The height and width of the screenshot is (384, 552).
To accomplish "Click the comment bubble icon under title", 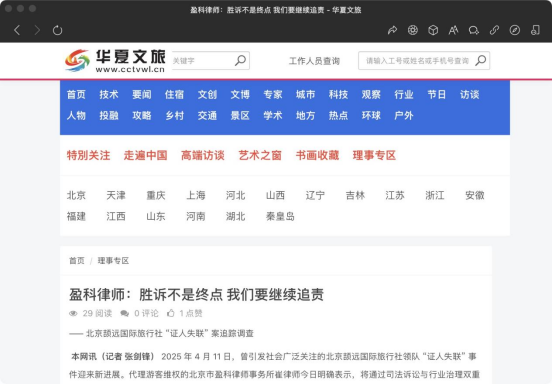I will [x=125, y=313].
